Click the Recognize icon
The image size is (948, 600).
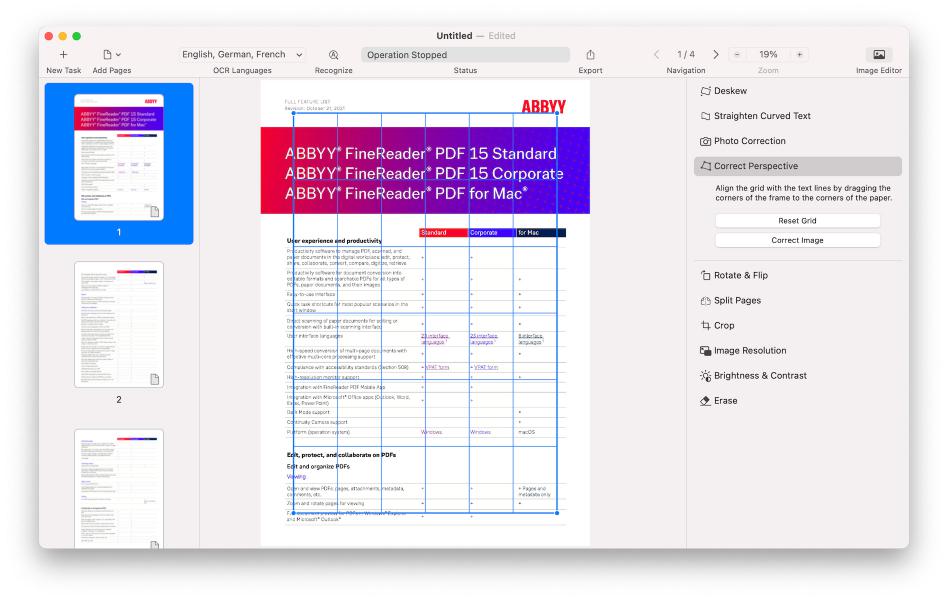[334, 54]
